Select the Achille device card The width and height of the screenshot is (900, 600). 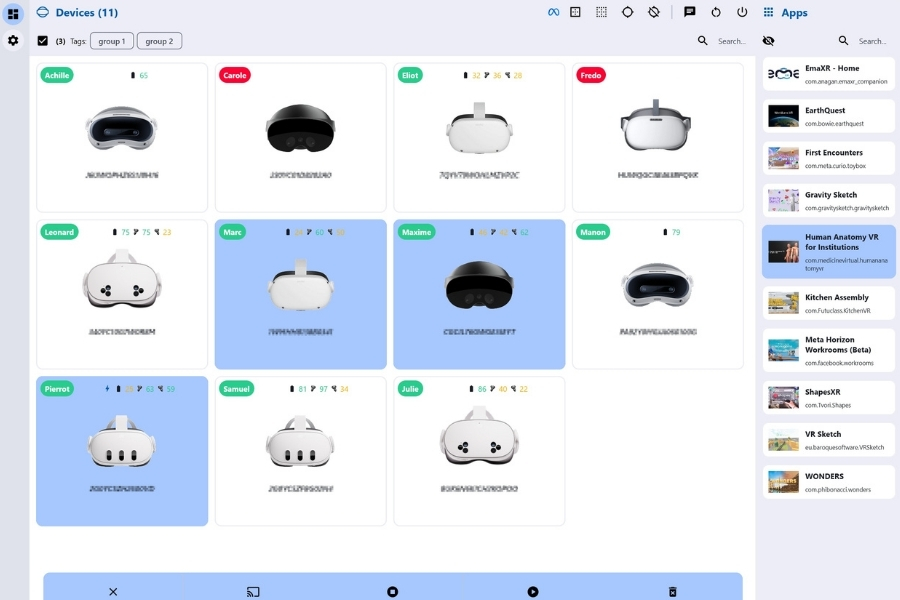click(122, 138)
